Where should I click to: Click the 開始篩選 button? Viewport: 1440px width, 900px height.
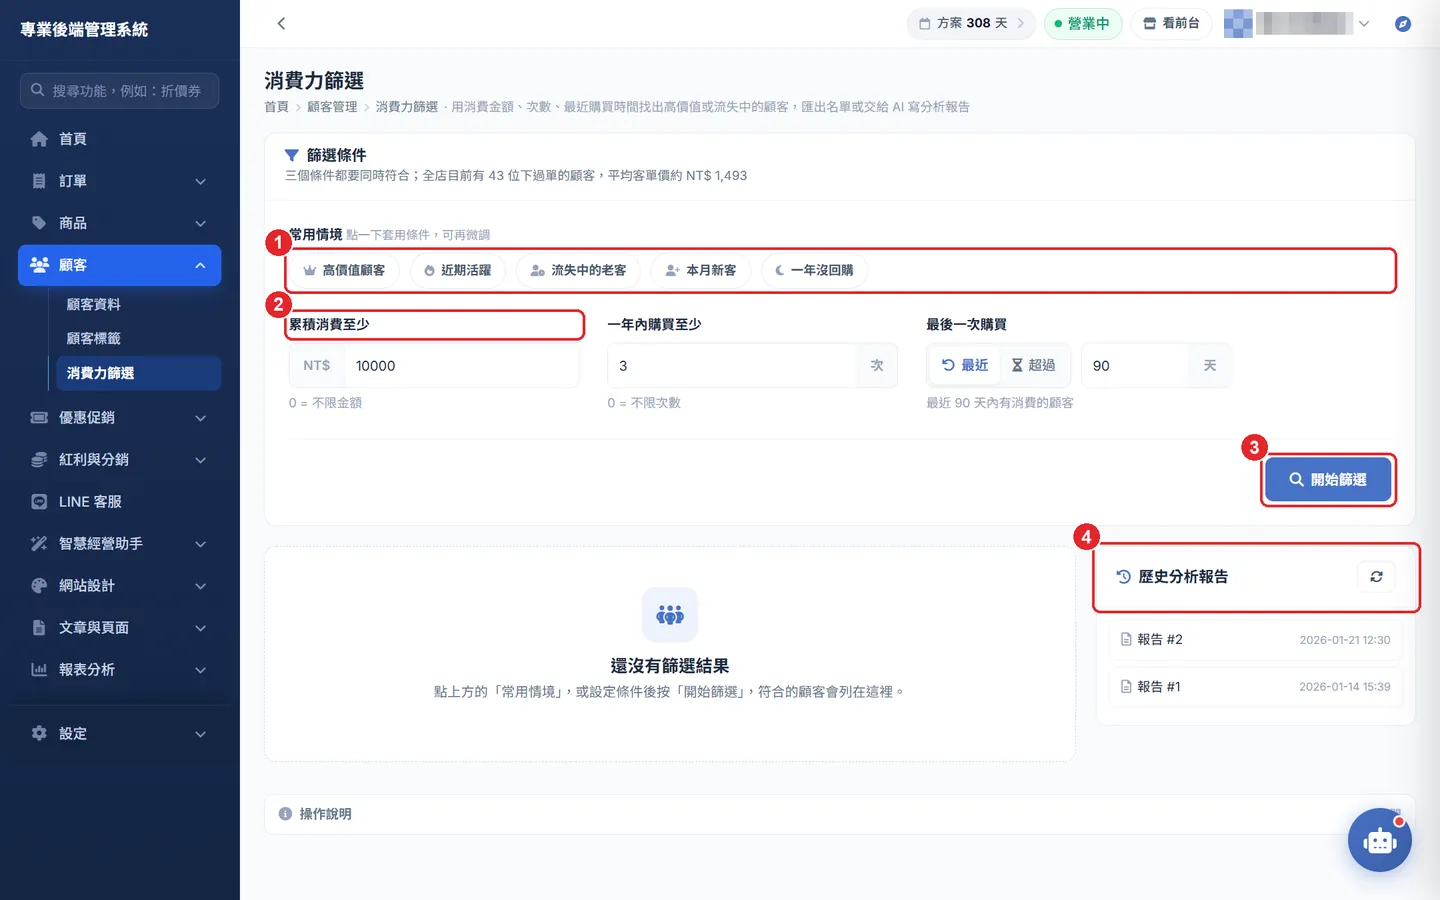pos(1328,479)
